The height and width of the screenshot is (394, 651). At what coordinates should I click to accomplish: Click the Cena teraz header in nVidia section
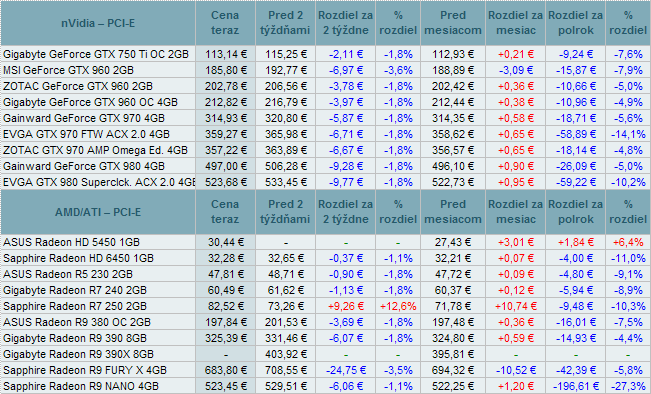pos(225,23)
